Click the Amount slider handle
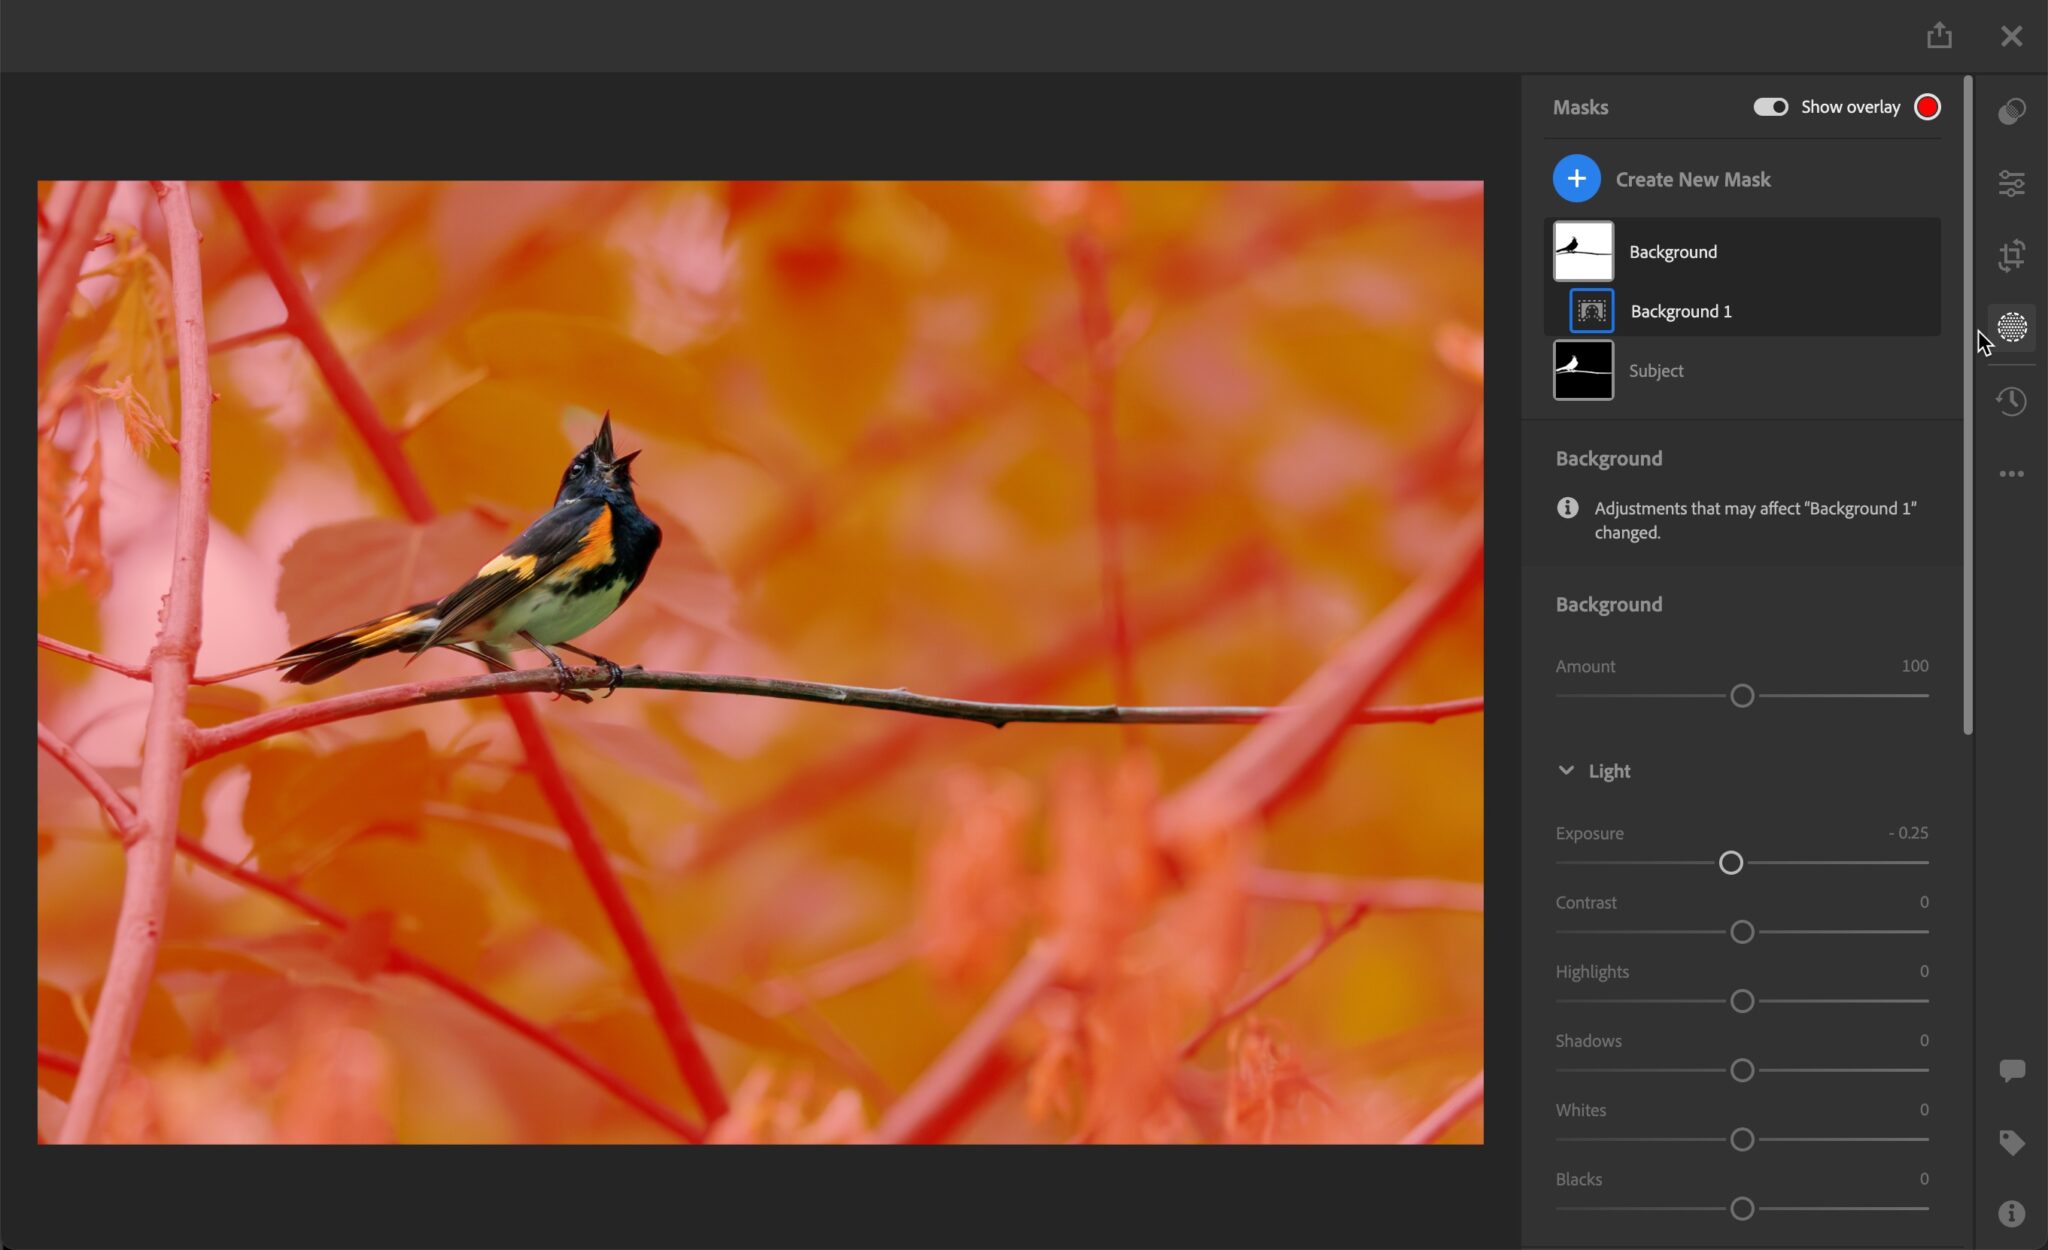The image size is (2048, 1250). click(1741, 696)
